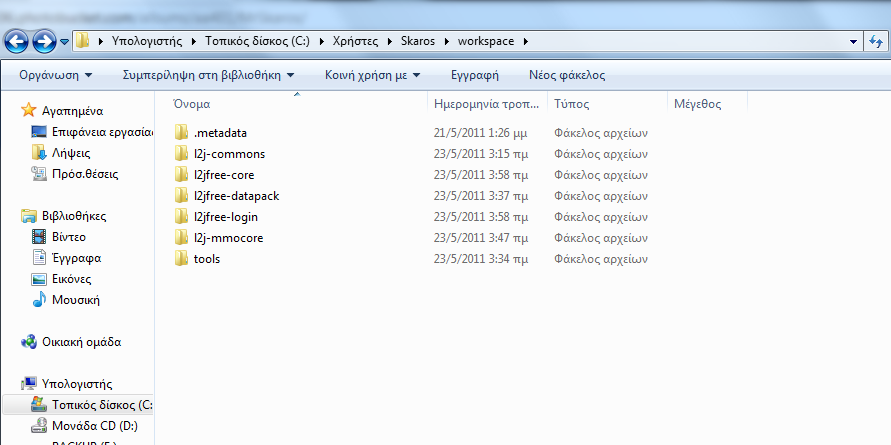This screenshot has width=891, height=445.
Task: Open the recent pages history arrow
Action: point(64,41)
